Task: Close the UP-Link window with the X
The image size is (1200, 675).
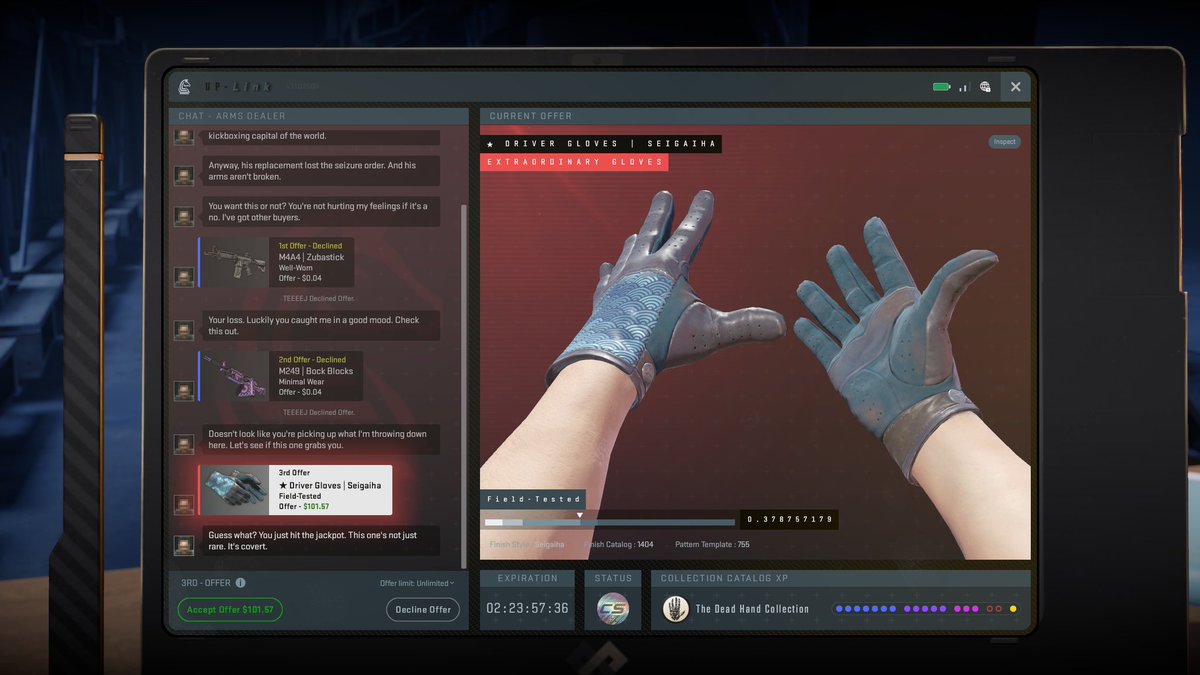Action: [1015, 87]
